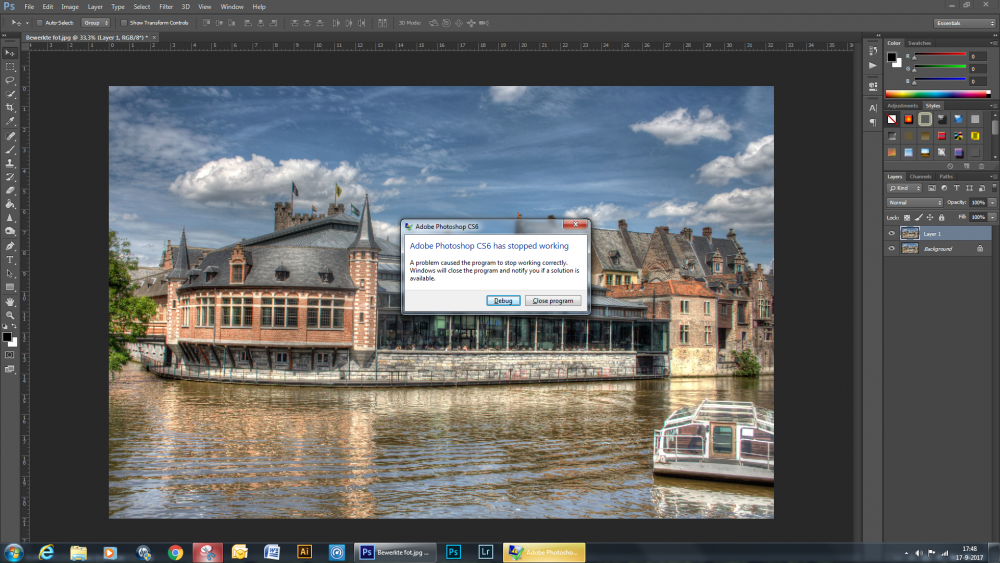Select the Lasso tool
1000x563 pixels.
click(x=10, y=79)
